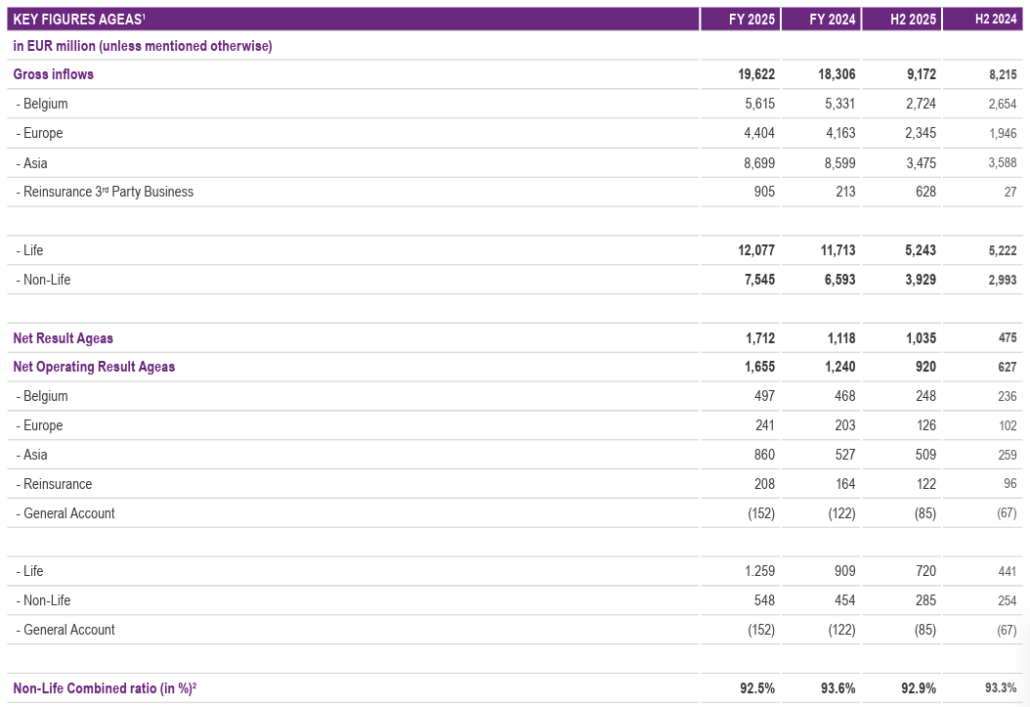The height and width of the screenshot is (707, 1030).
Task: Select Net Result FY 2025 value 1,712
Action: point(760,338)
